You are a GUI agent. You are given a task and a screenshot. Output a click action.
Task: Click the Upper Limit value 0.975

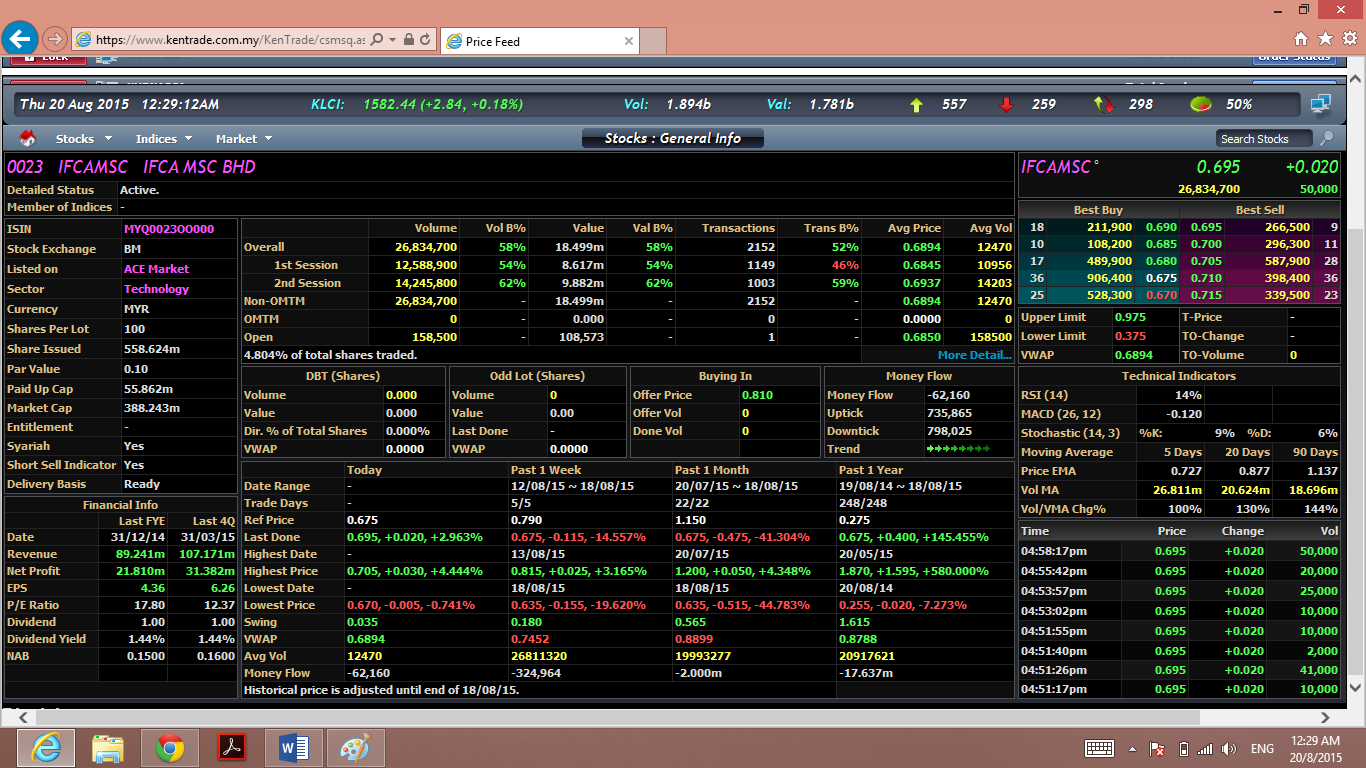click(x=1130, y=317)
